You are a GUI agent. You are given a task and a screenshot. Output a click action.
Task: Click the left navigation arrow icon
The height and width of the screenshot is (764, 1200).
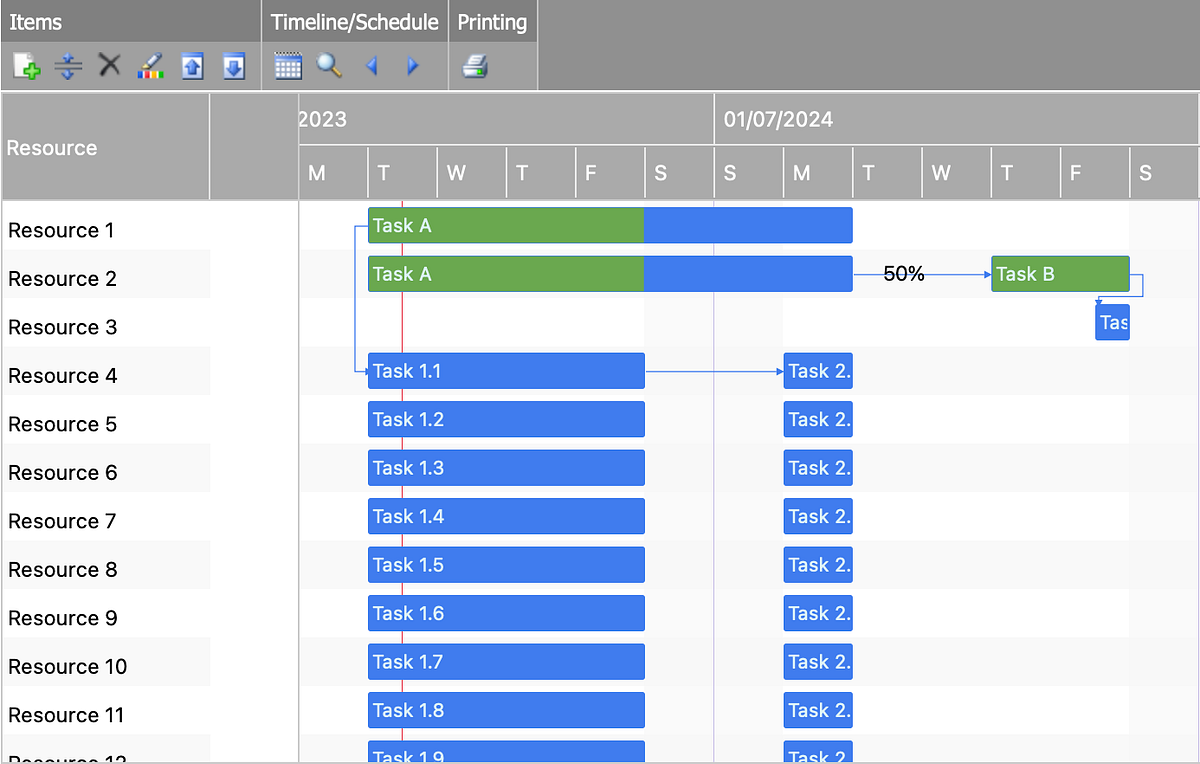point(371,65)
